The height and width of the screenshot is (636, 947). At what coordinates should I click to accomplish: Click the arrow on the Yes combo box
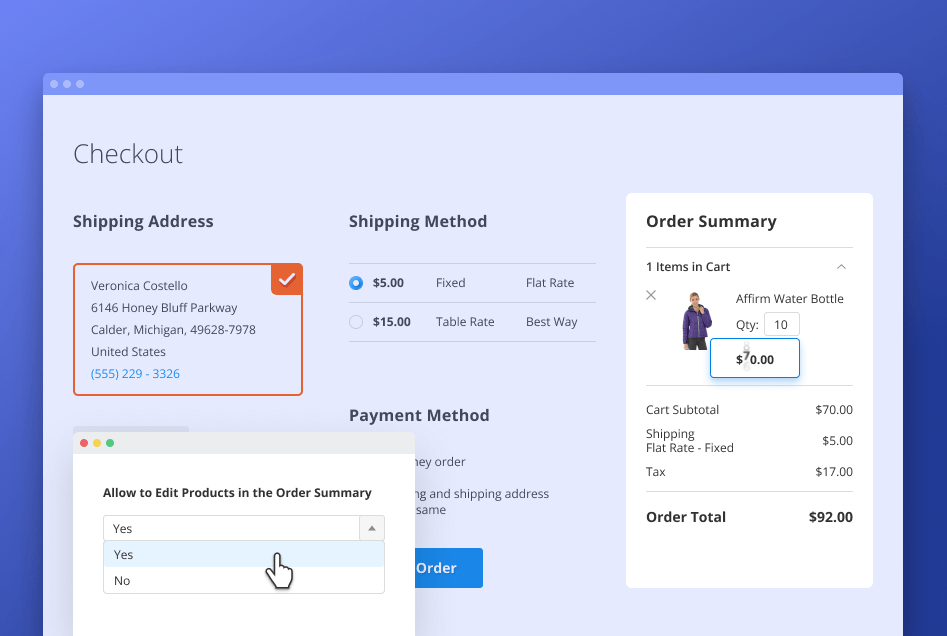(x=372, y=527)
